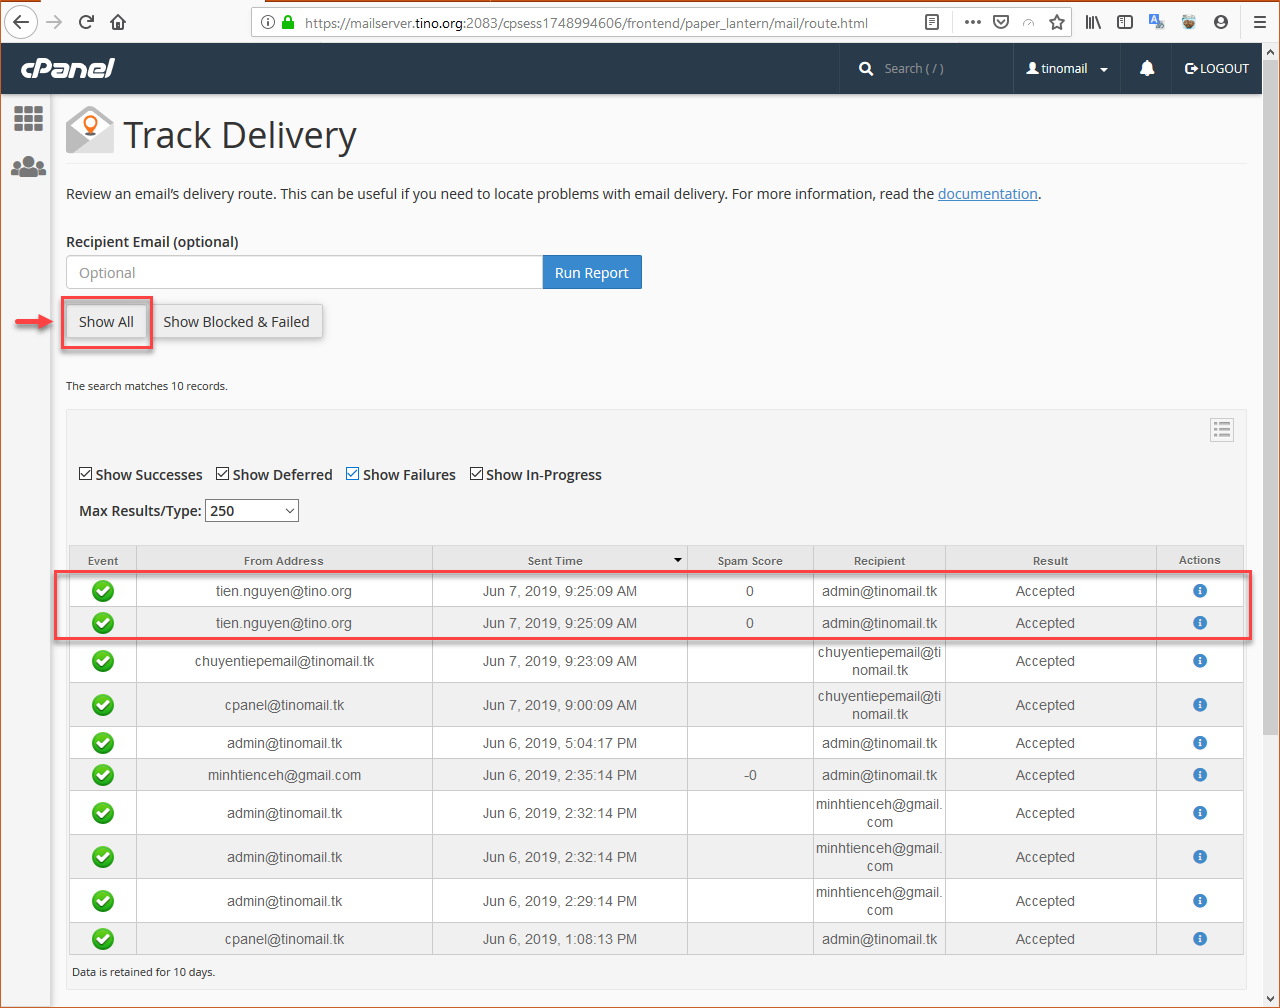This screenshot has height=1008, width=1280.
Task: Go to the browser home page icon
Action: [118, 22]
